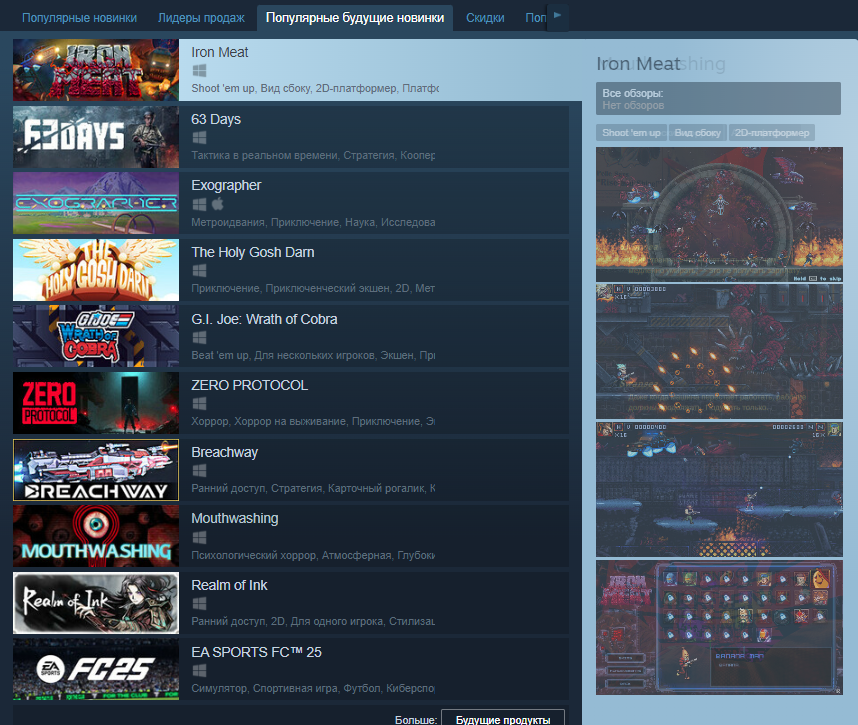The image size is (858, 725).
Task: Click the EA SPORTS FC 25 capsule image
Action: pyautogui.click(x=96, y=670)
